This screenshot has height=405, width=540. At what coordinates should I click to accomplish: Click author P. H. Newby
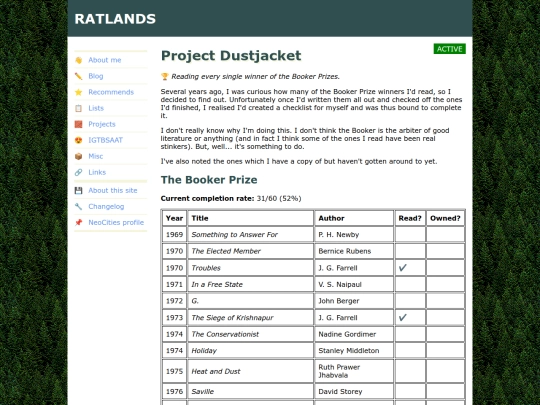[339, 235]
